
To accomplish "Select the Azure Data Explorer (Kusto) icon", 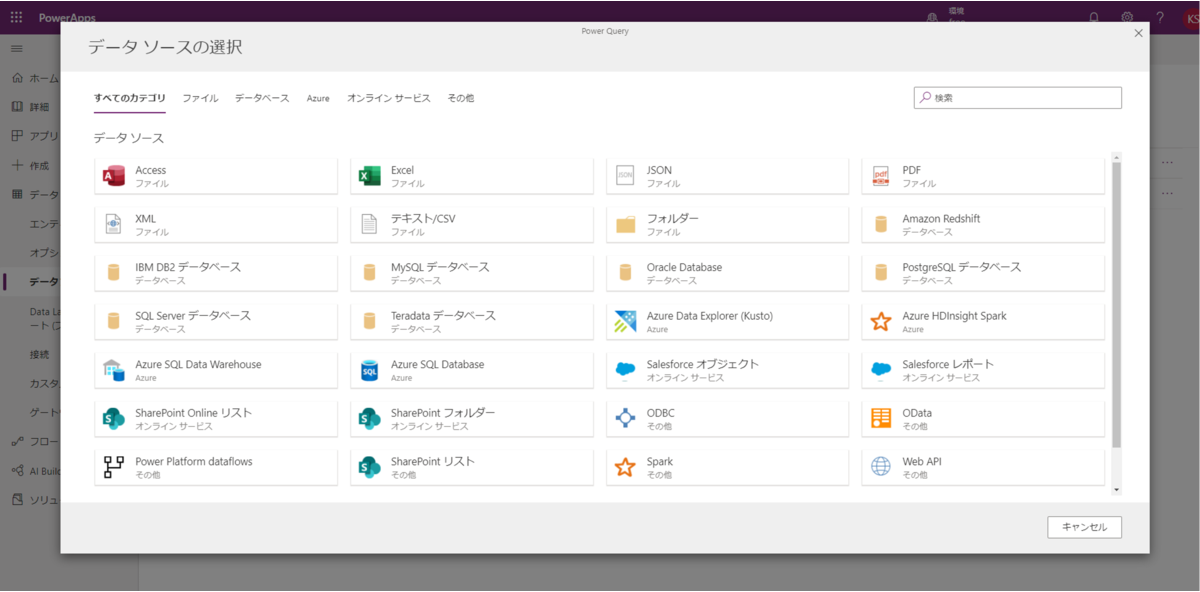I will coord(626,321).
